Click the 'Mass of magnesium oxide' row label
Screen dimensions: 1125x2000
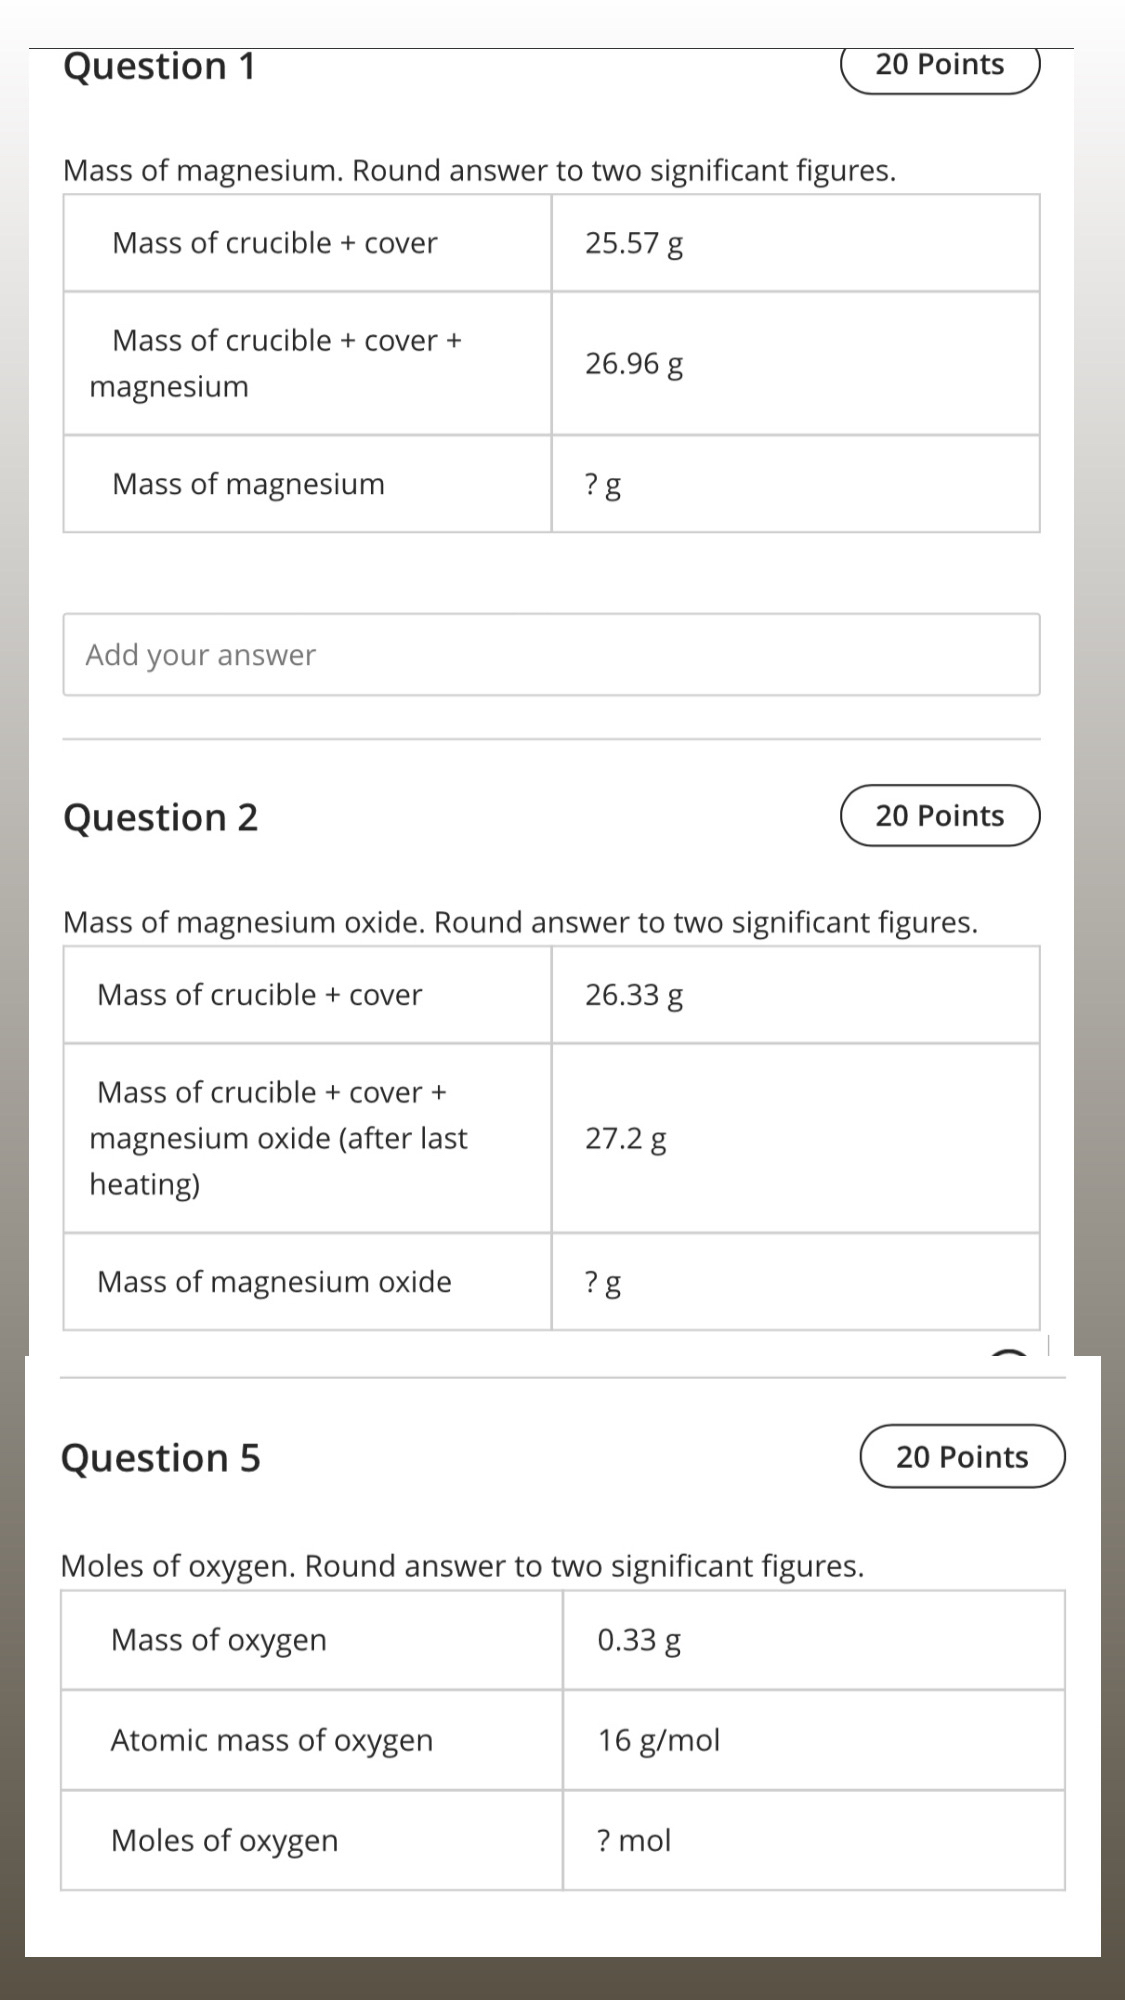pyautogui.click(x=274, y=1282)
